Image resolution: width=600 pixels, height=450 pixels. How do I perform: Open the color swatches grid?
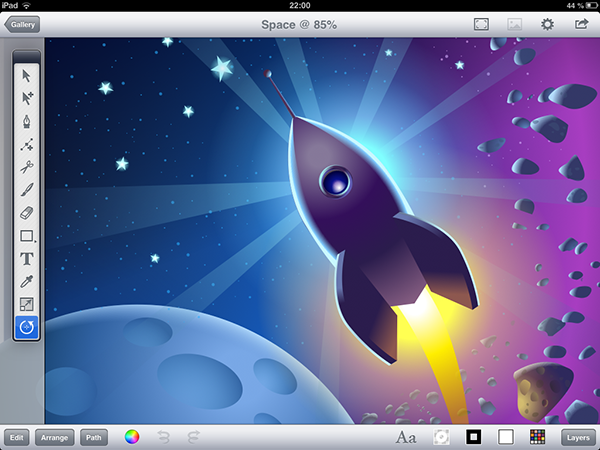tap(537, 437)
